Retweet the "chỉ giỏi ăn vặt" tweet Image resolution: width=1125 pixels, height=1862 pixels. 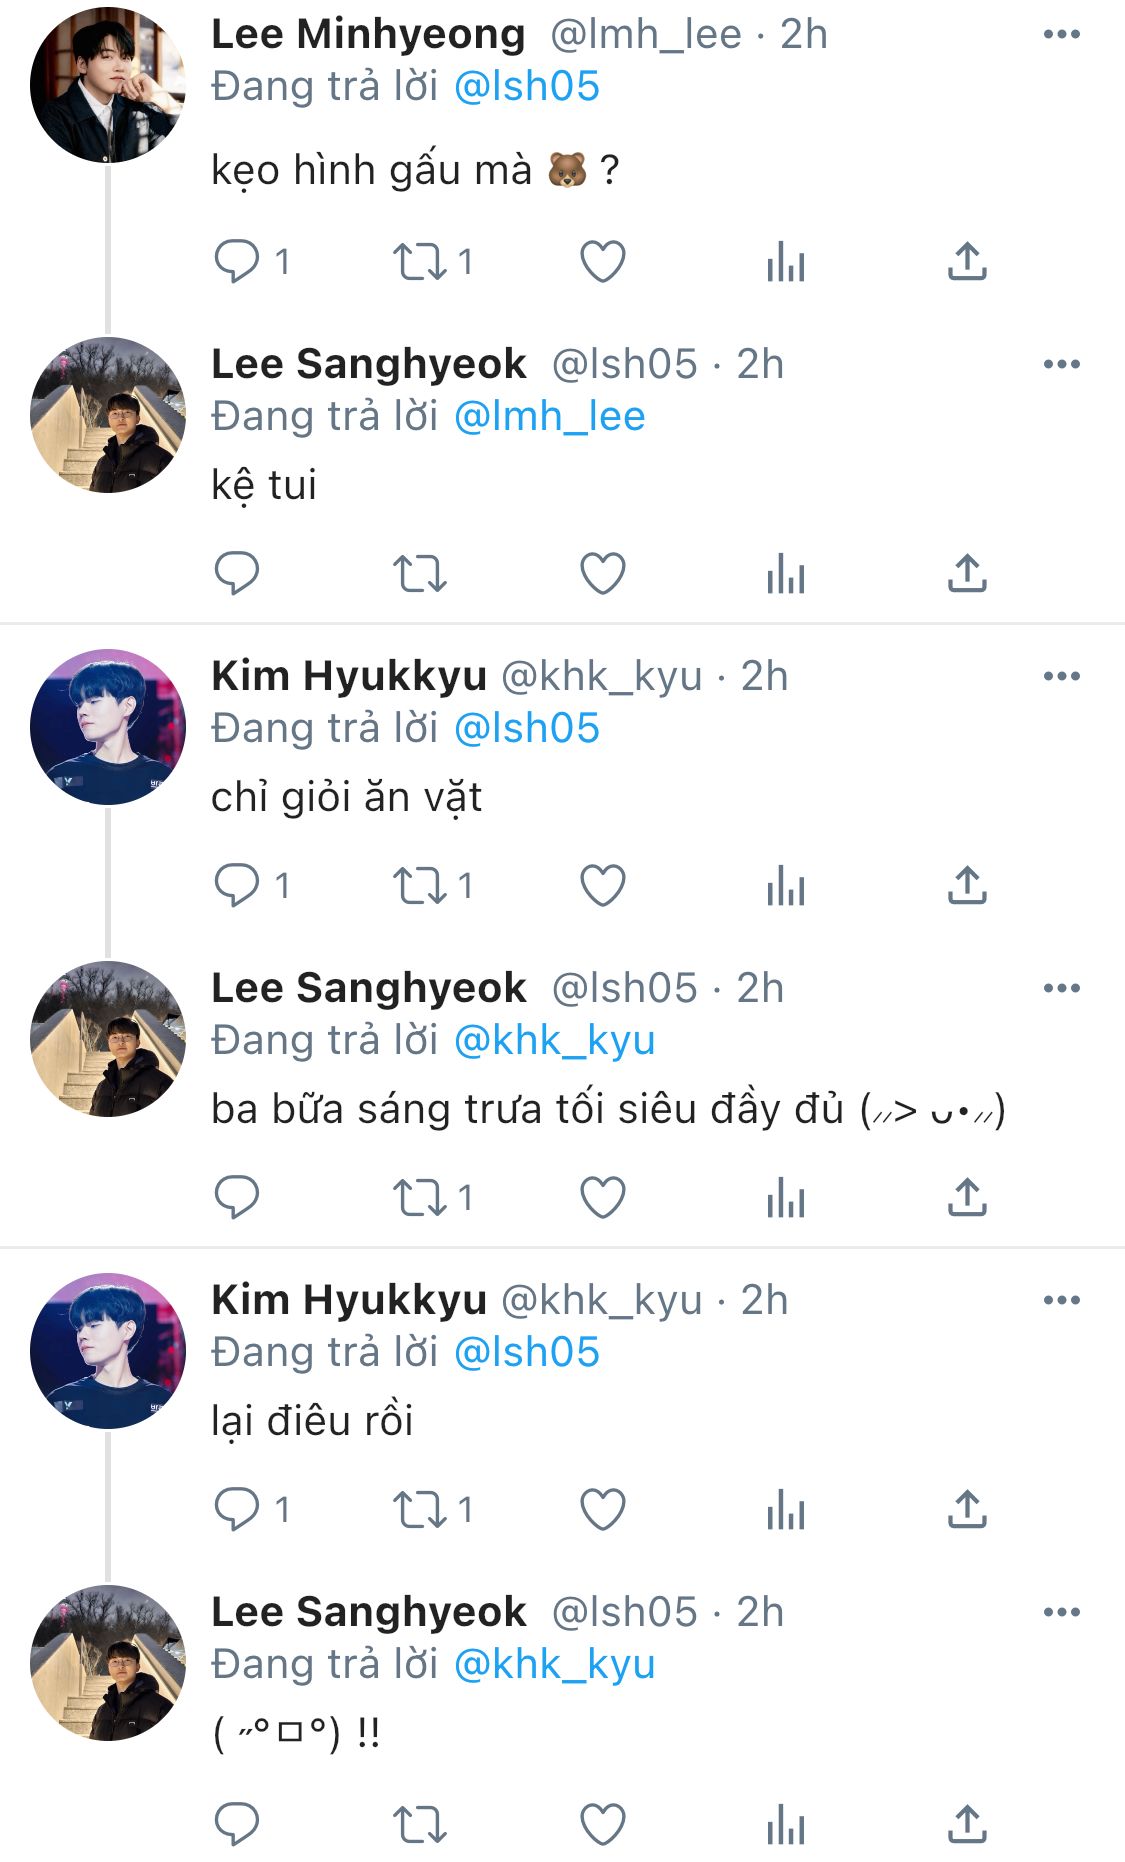point(419,886)
